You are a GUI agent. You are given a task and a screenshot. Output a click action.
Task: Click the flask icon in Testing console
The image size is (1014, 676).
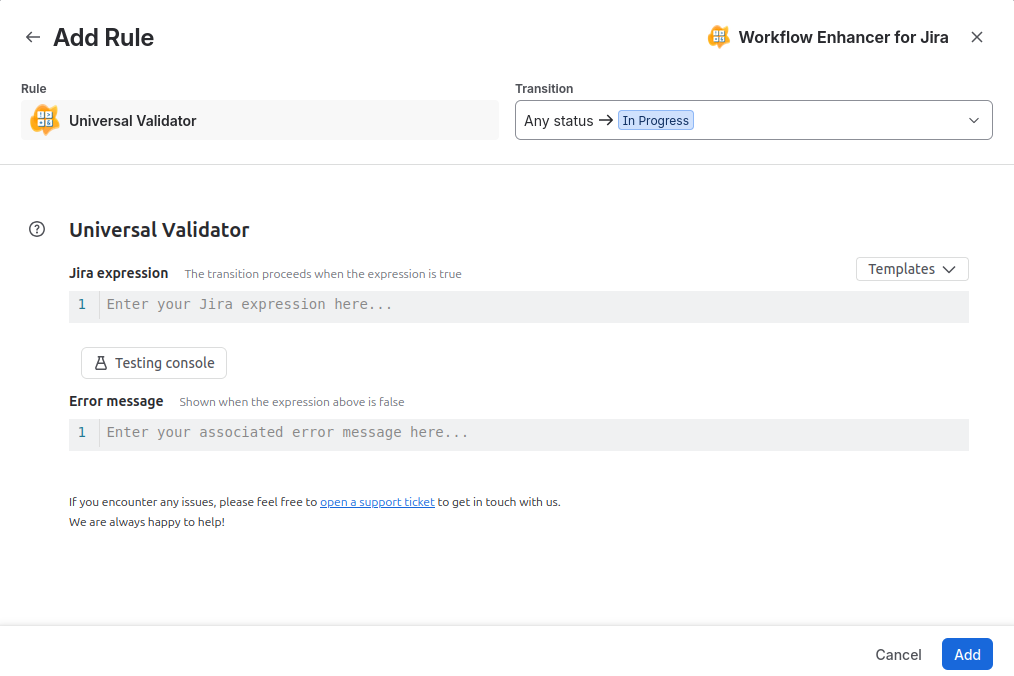pyautogui.click(x=101, y=363)
